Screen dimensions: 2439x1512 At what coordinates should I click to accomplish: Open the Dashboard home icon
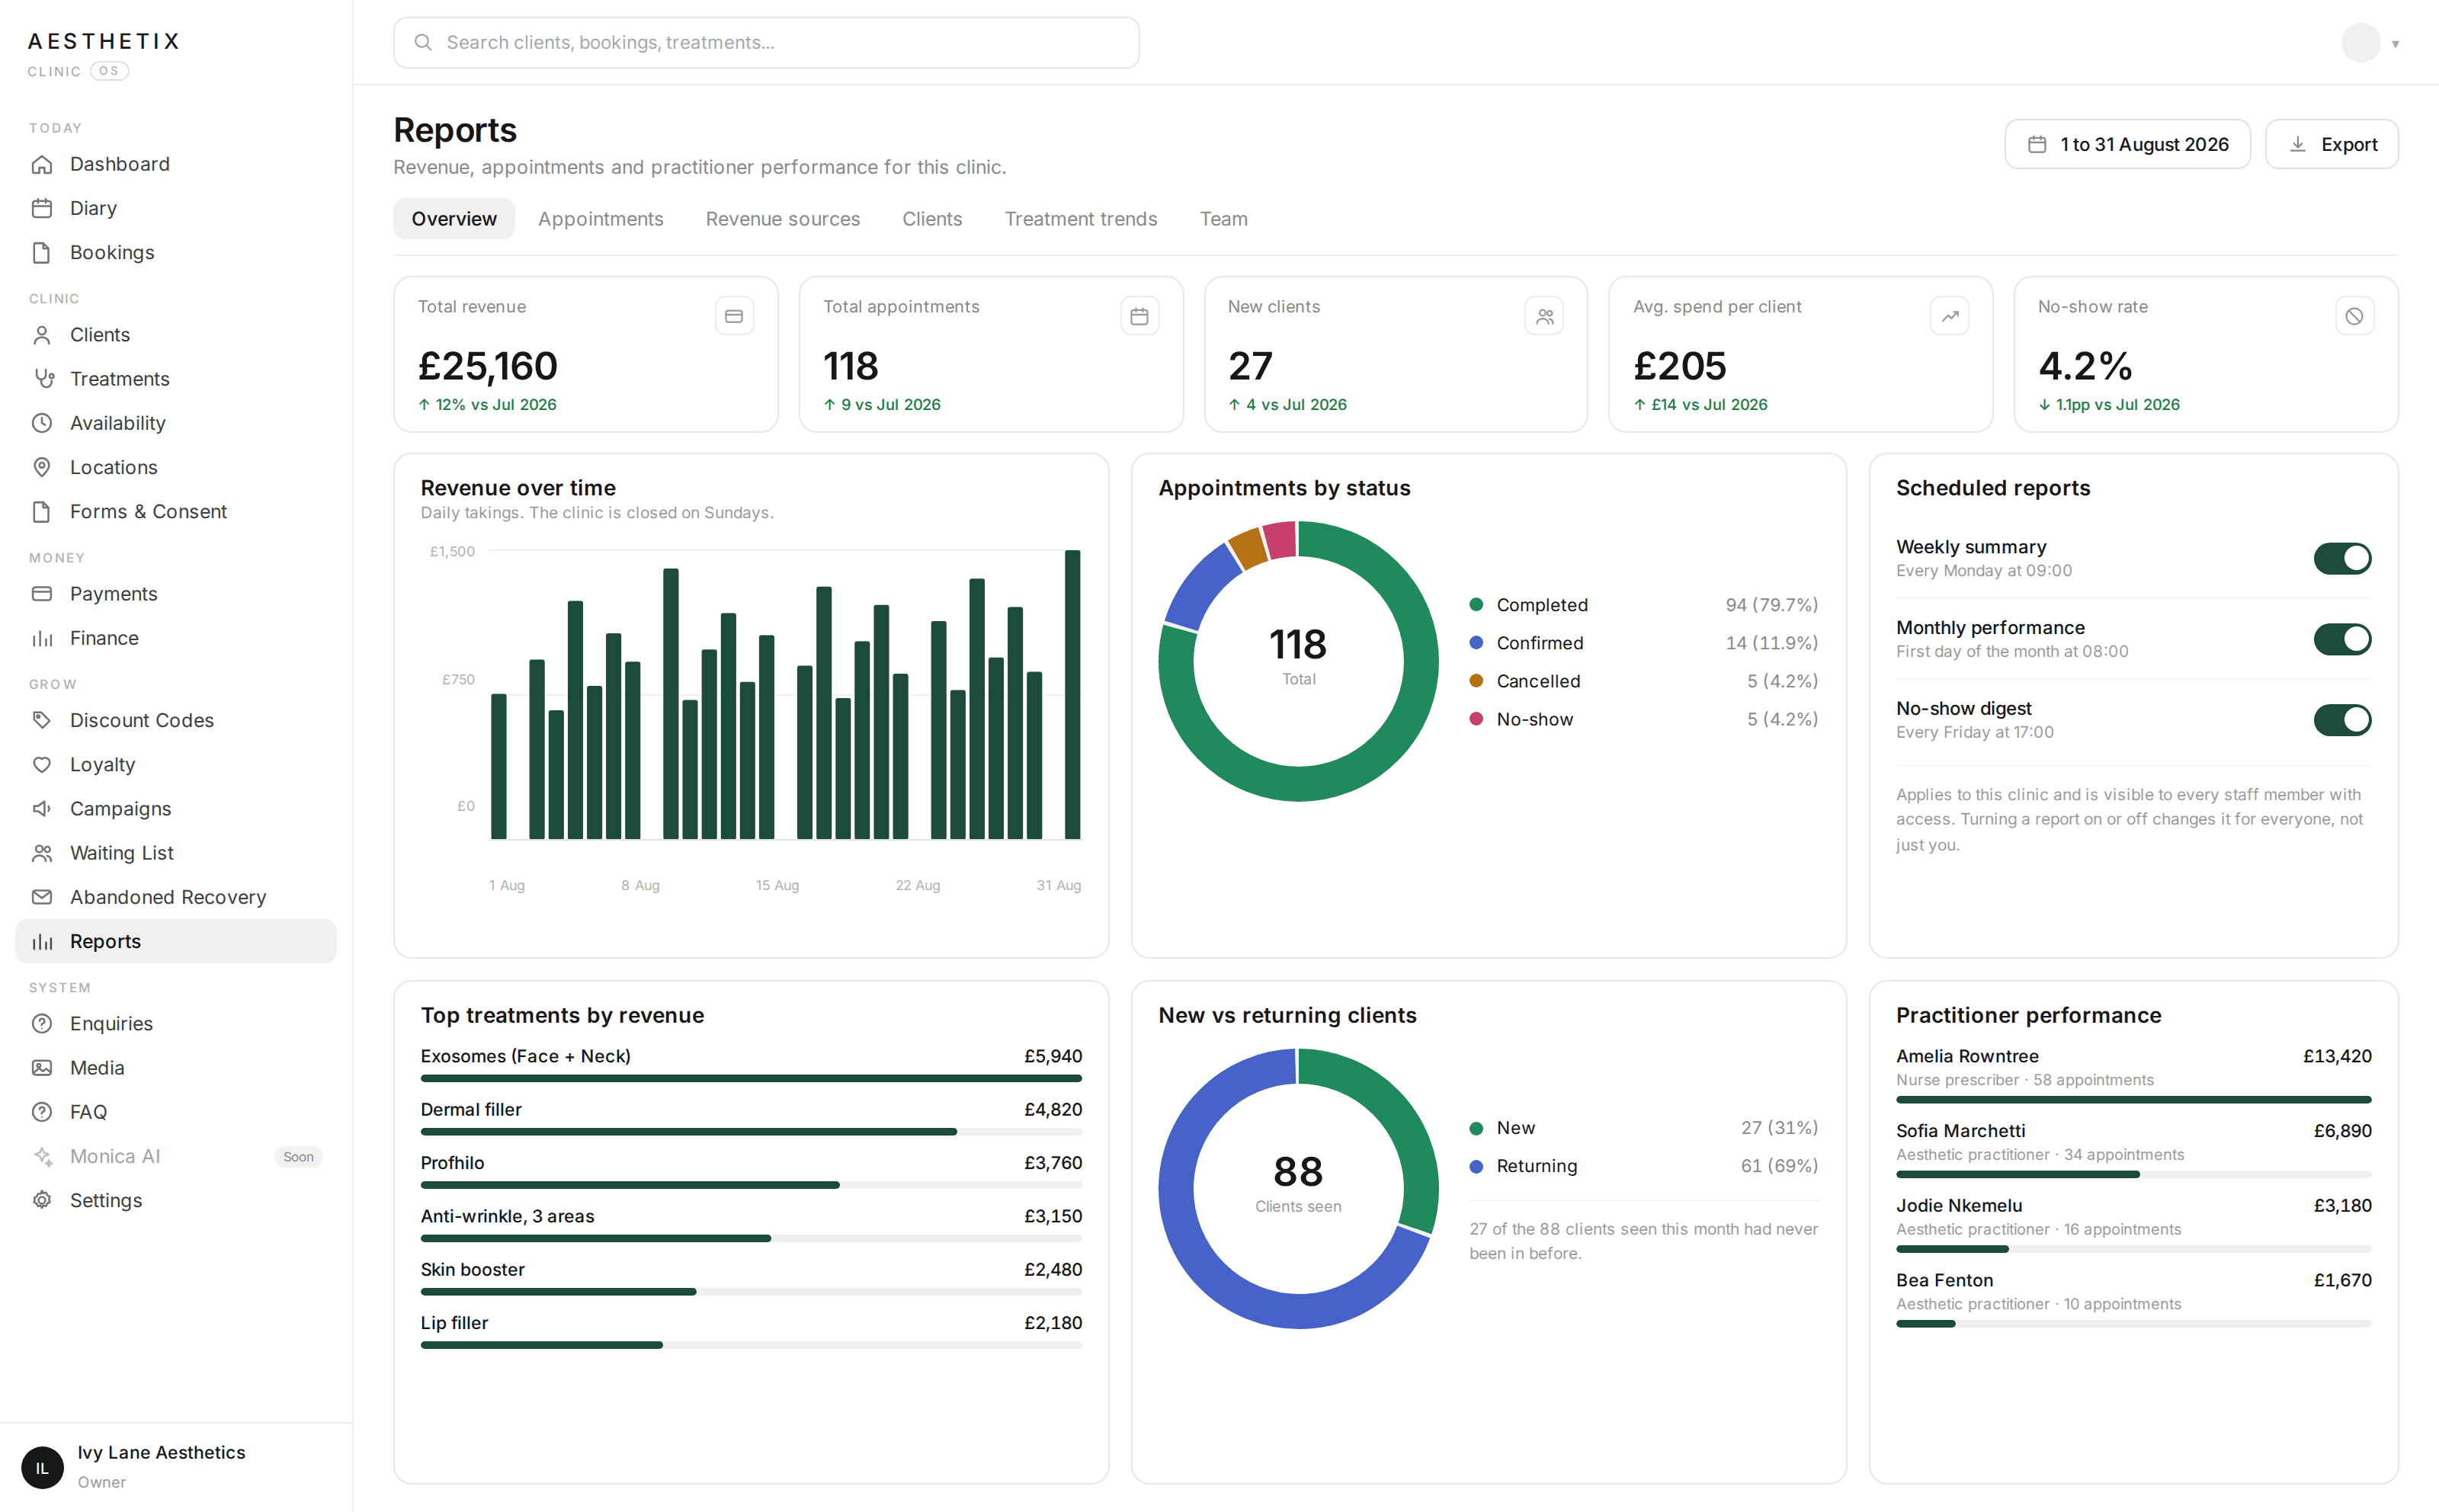click(42, 164)
